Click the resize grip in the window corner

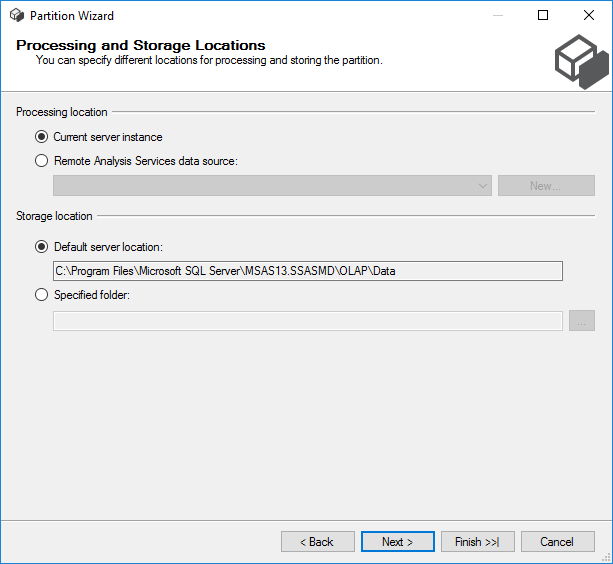coord(606,558)
